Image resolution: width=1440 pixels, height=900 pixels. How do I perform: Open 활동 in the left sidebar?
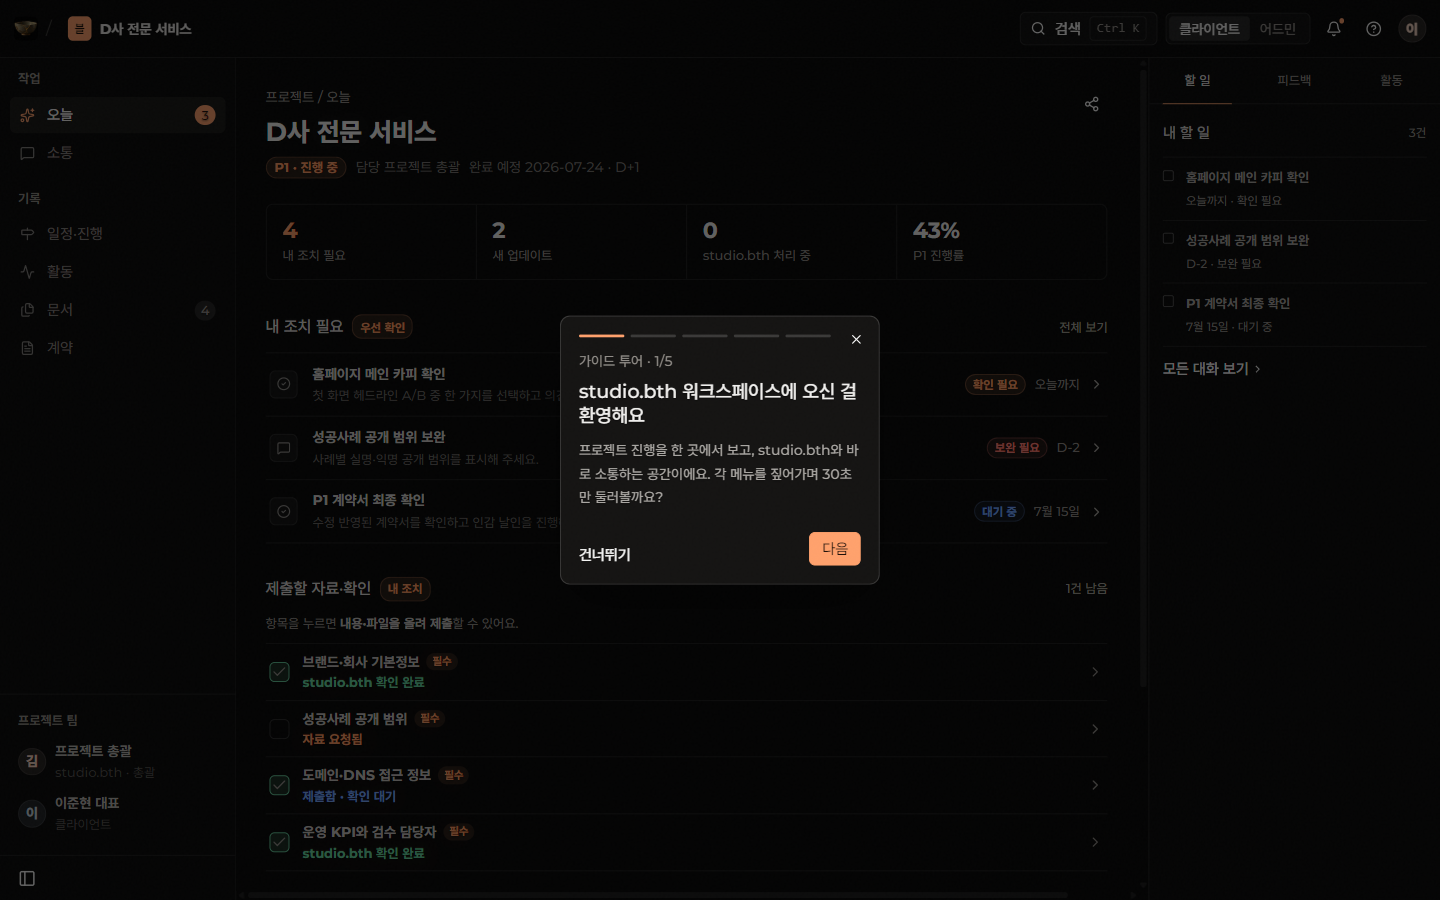pos(118,271)
